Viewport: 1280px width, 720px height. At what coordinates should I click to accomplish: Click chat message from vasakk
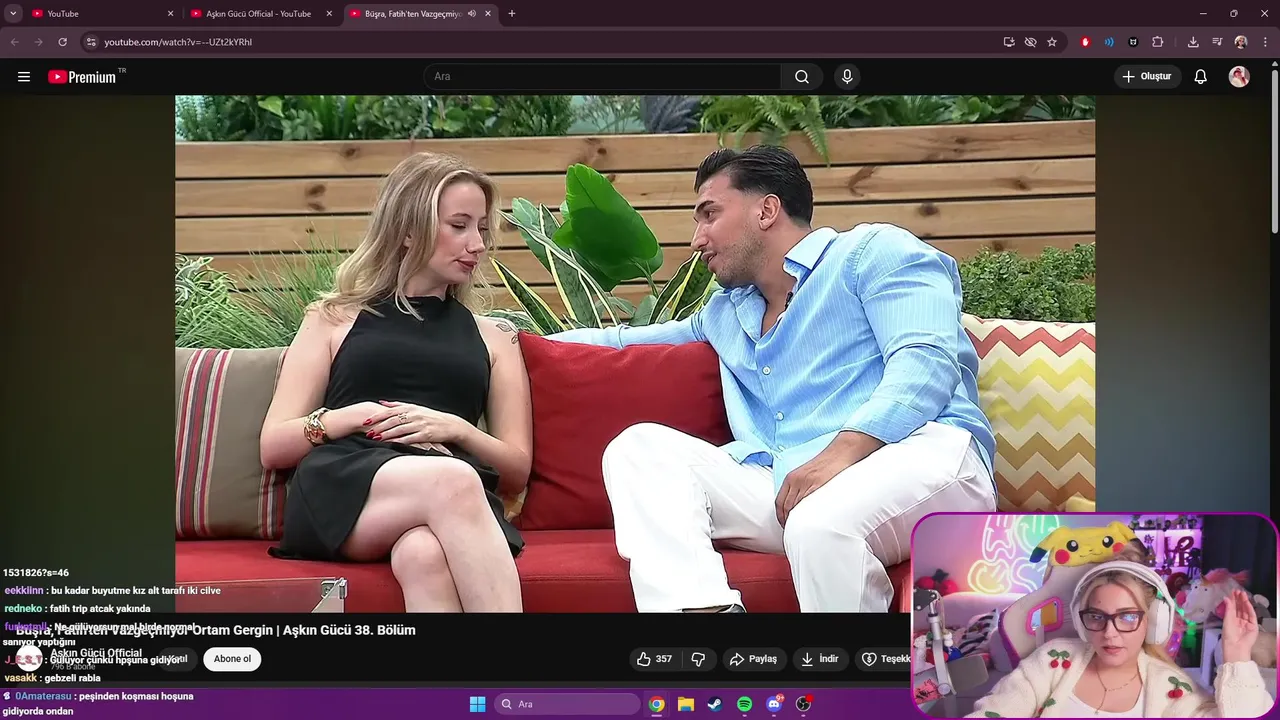tap(52, 677)
